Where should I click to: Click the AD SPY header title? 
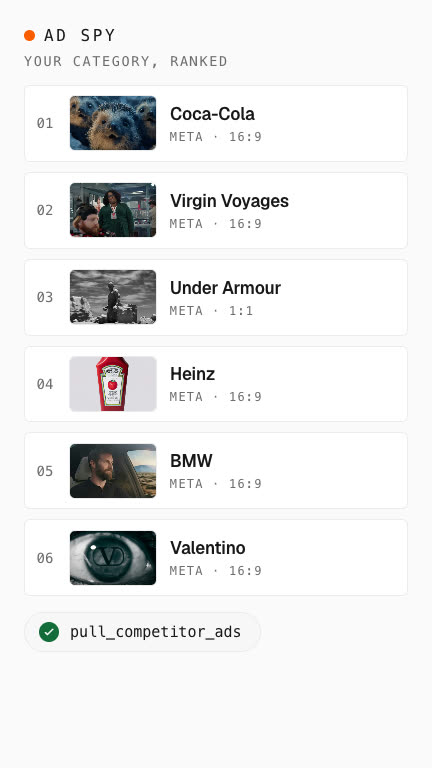coord(80,35)
